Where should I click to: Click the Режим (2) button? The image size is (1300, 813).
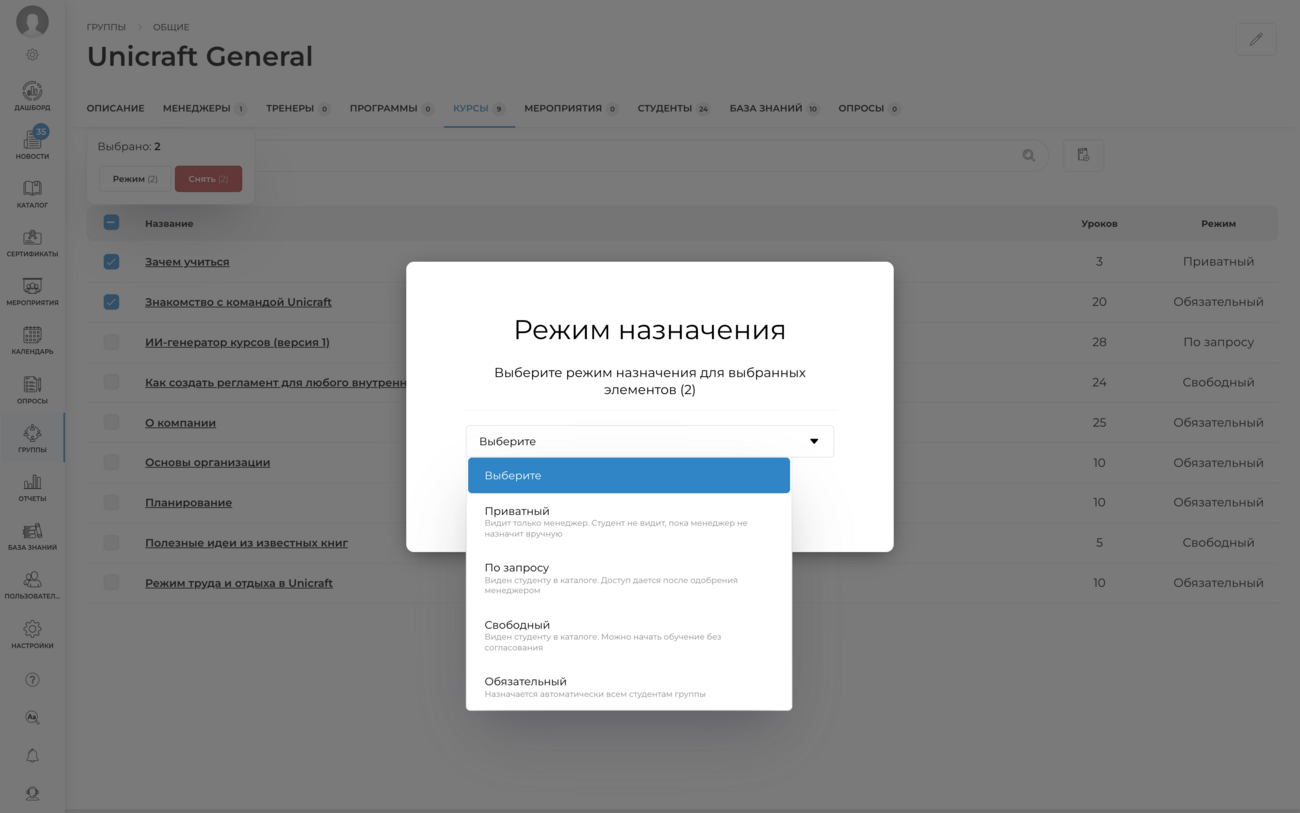pos(135,179)
